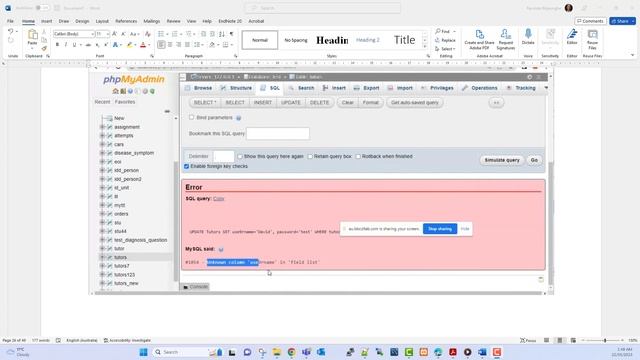
Task: Open the References tab
Action: pyautogui.click(x=126, y=21)
